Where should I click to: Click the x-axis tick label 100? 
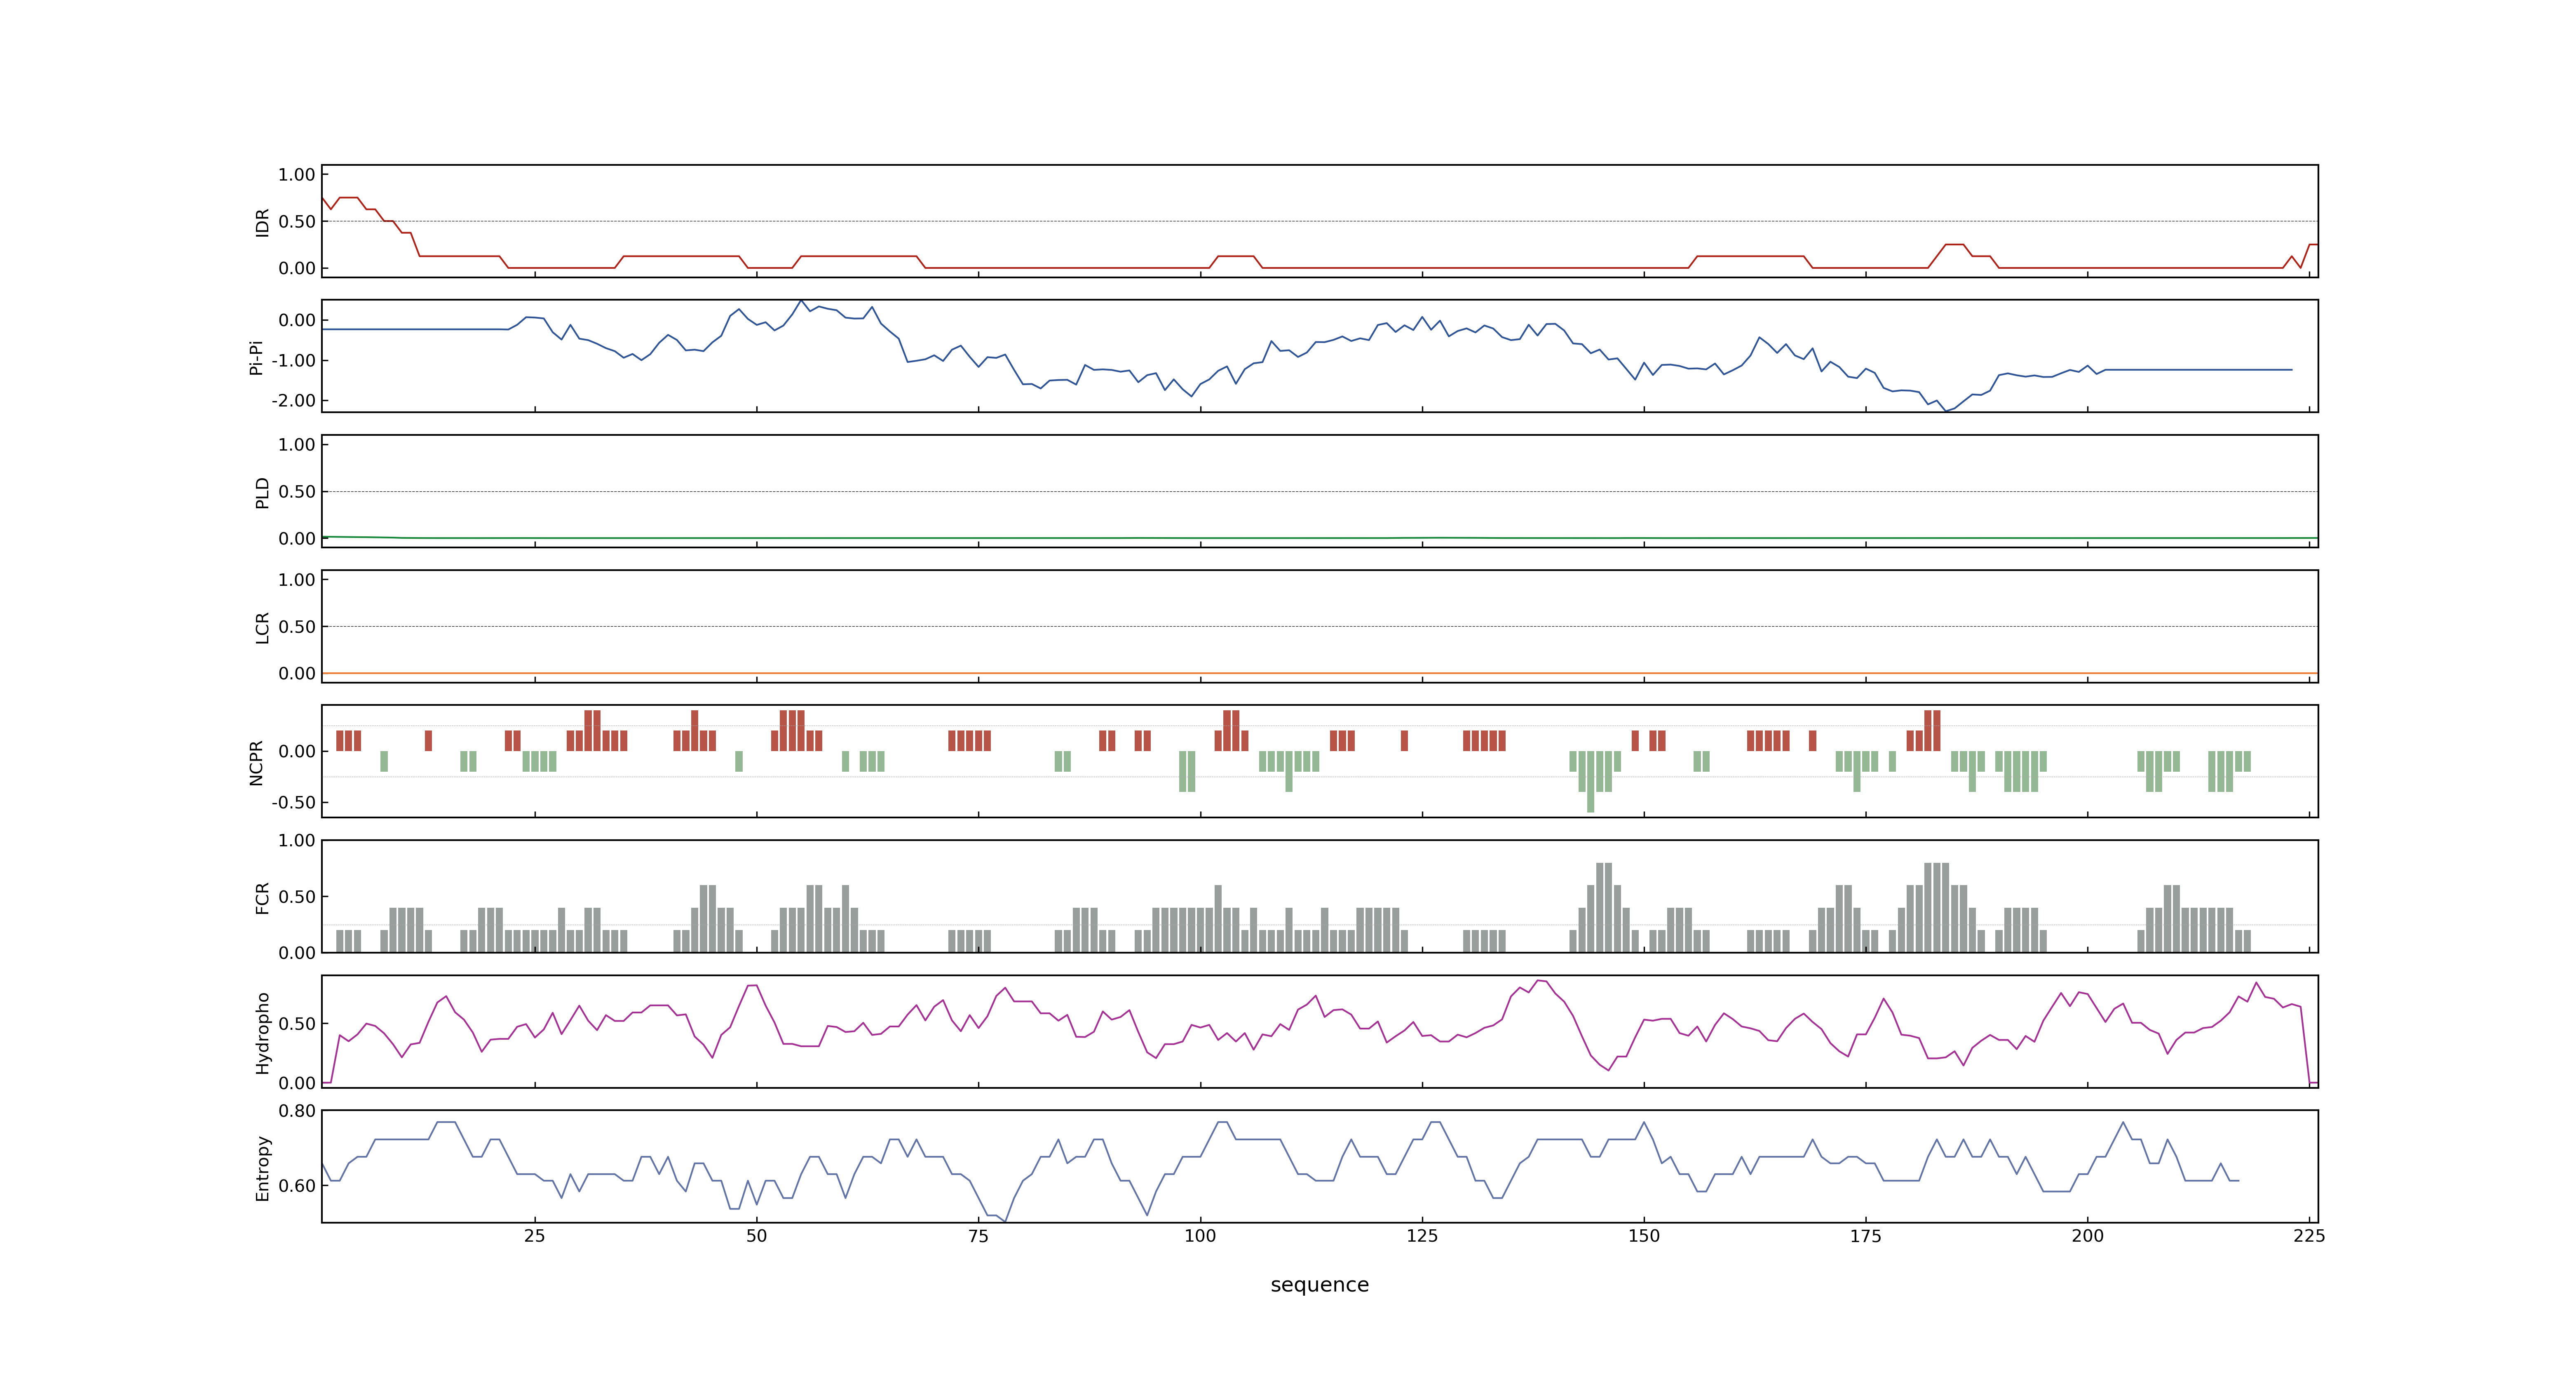pos(1200,1236)
